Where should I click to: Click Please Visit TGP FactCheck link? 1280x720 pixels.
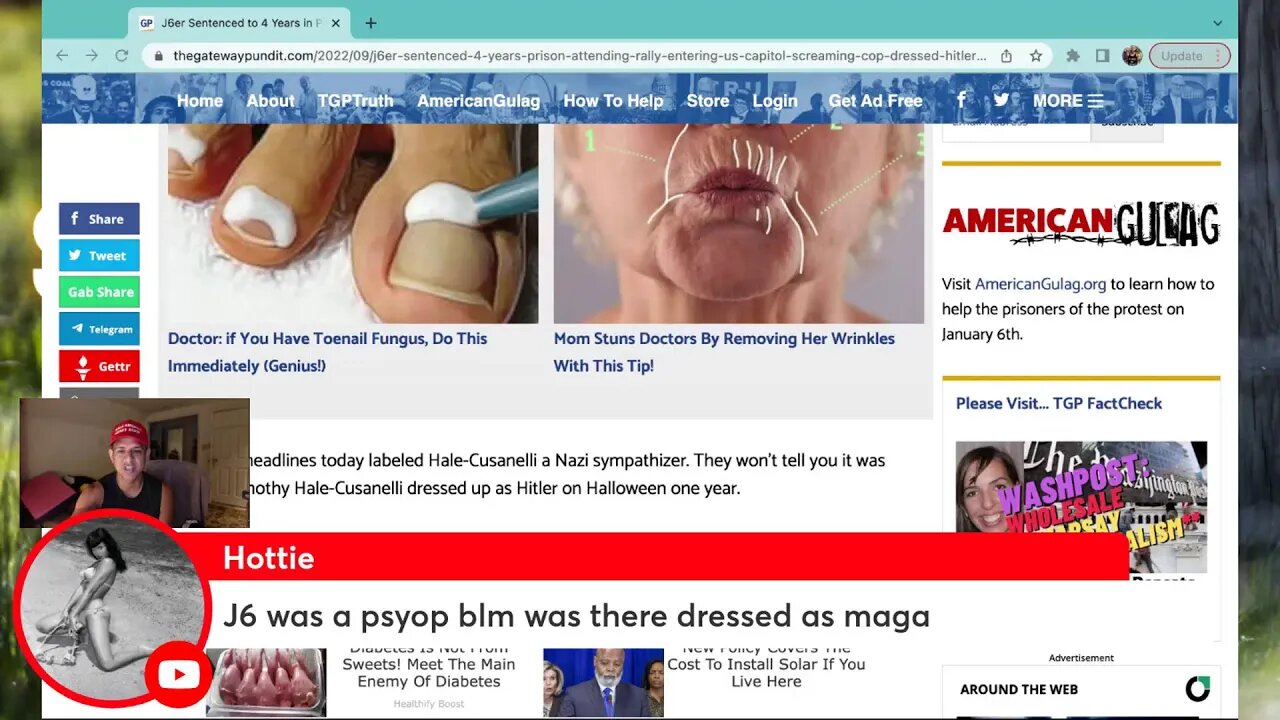[1059, 403]
